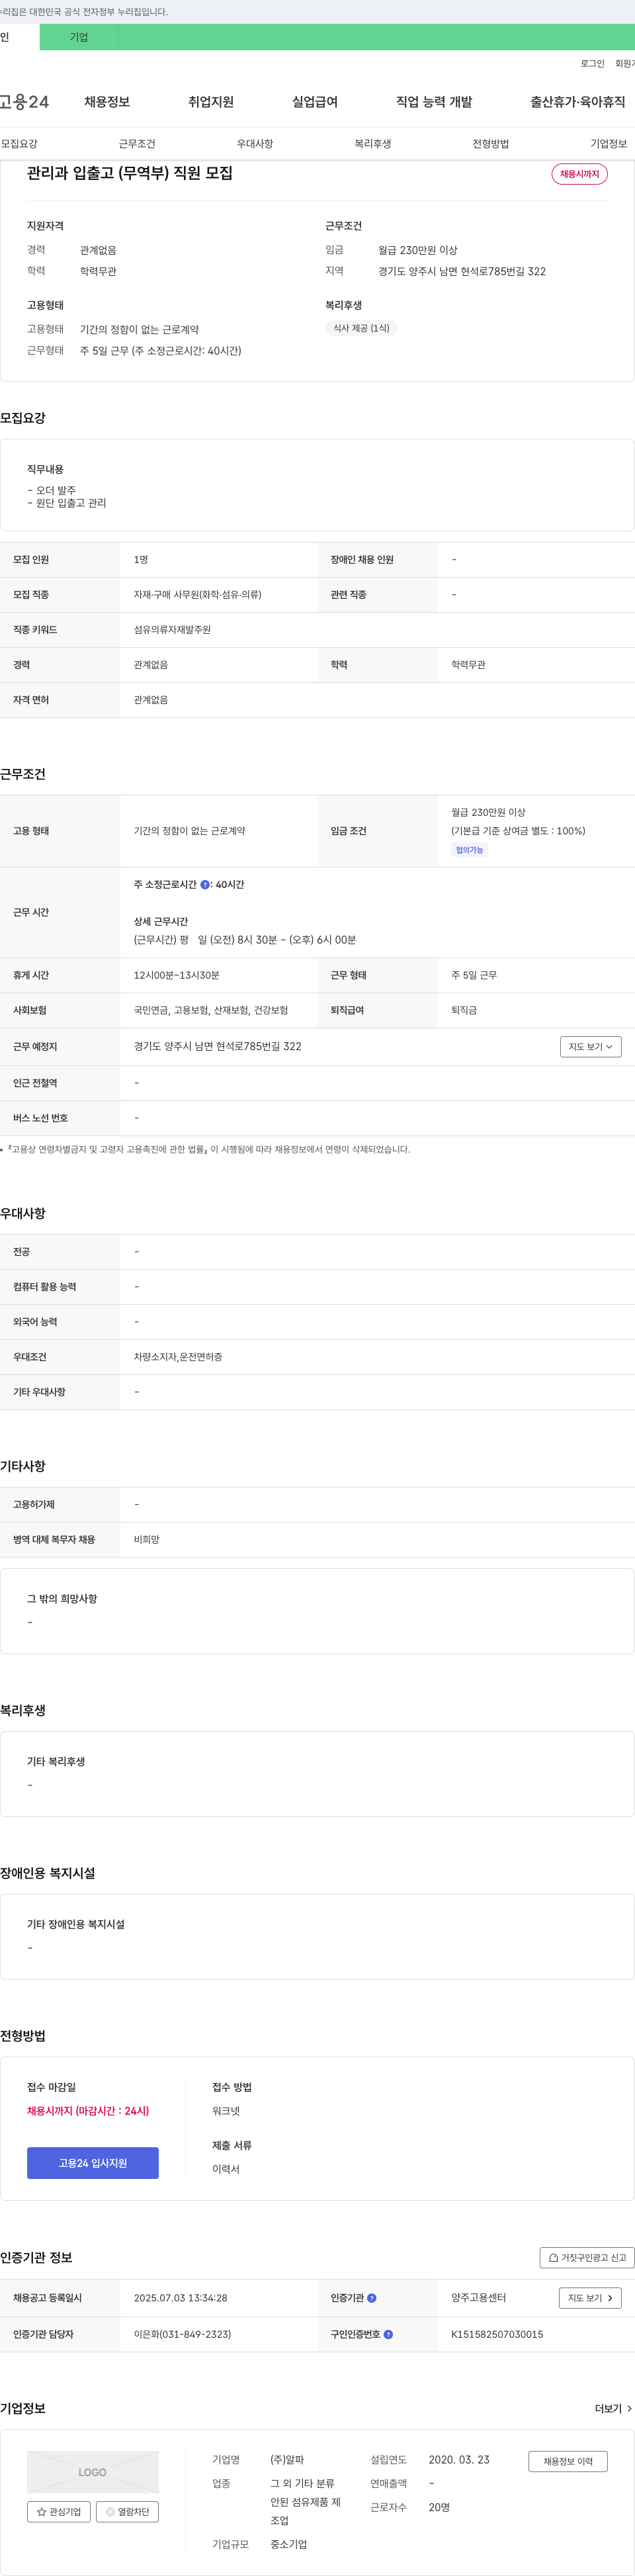635x2576 pixels.
Task: Select the deadline text 채용시까지 (마감시간 : 24시)
Action: point(88,2111)
